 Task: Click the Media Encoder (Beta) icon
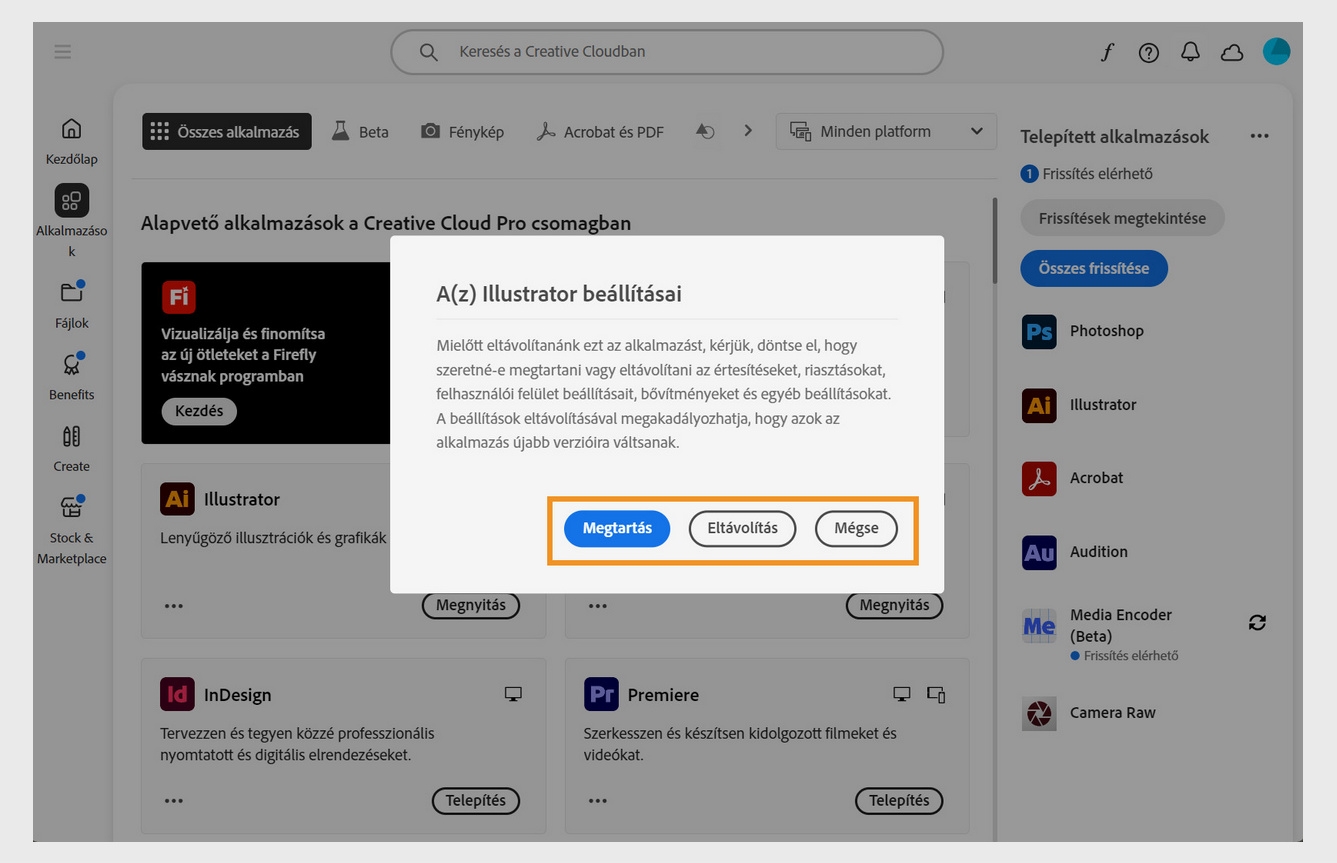pos(1039,626)
